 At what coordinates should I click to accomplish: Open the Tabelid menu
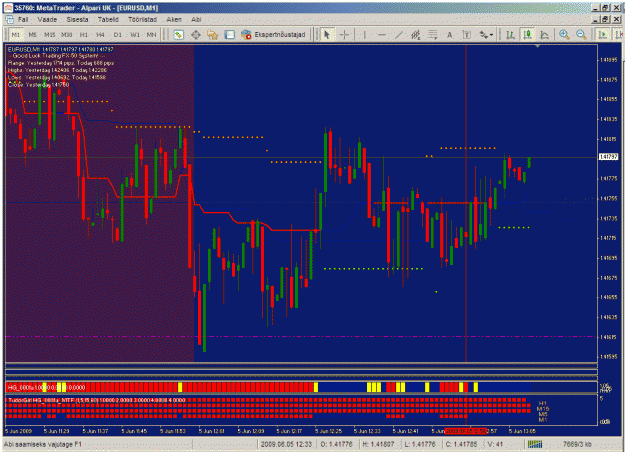(x=108, y=19)
